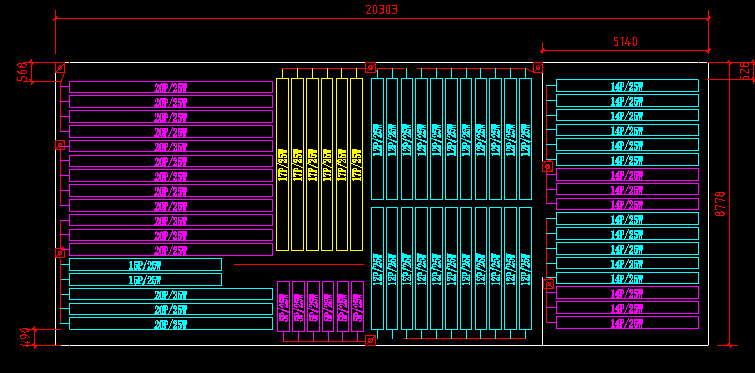
Task: Select the red horizontal line below yellow bars
Action: coord(299,264)
